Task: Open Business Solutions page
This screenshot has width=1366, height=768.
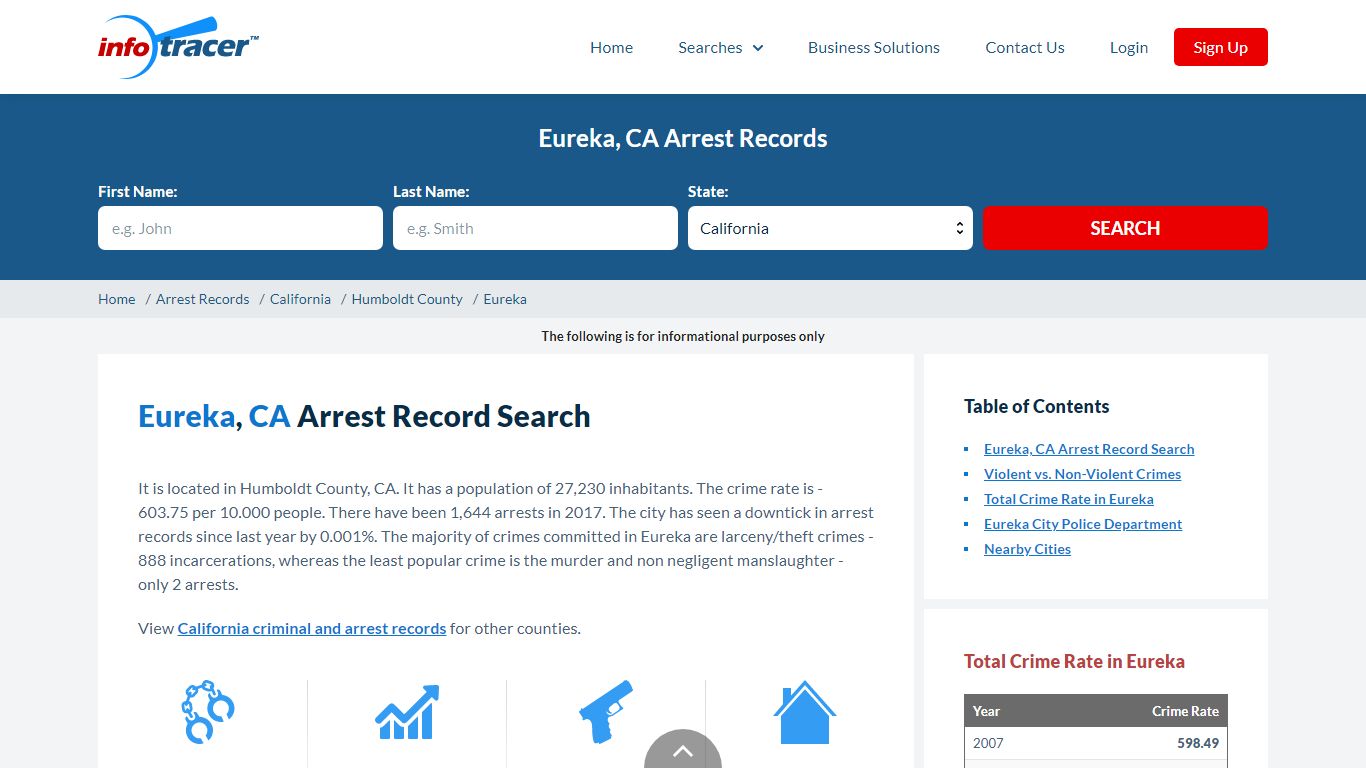Action: click(x=874, y=47)
